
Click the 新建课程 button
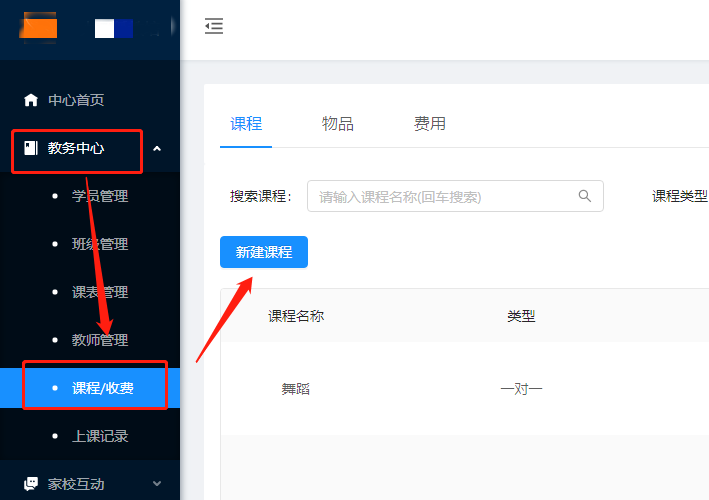coord(264,252)
